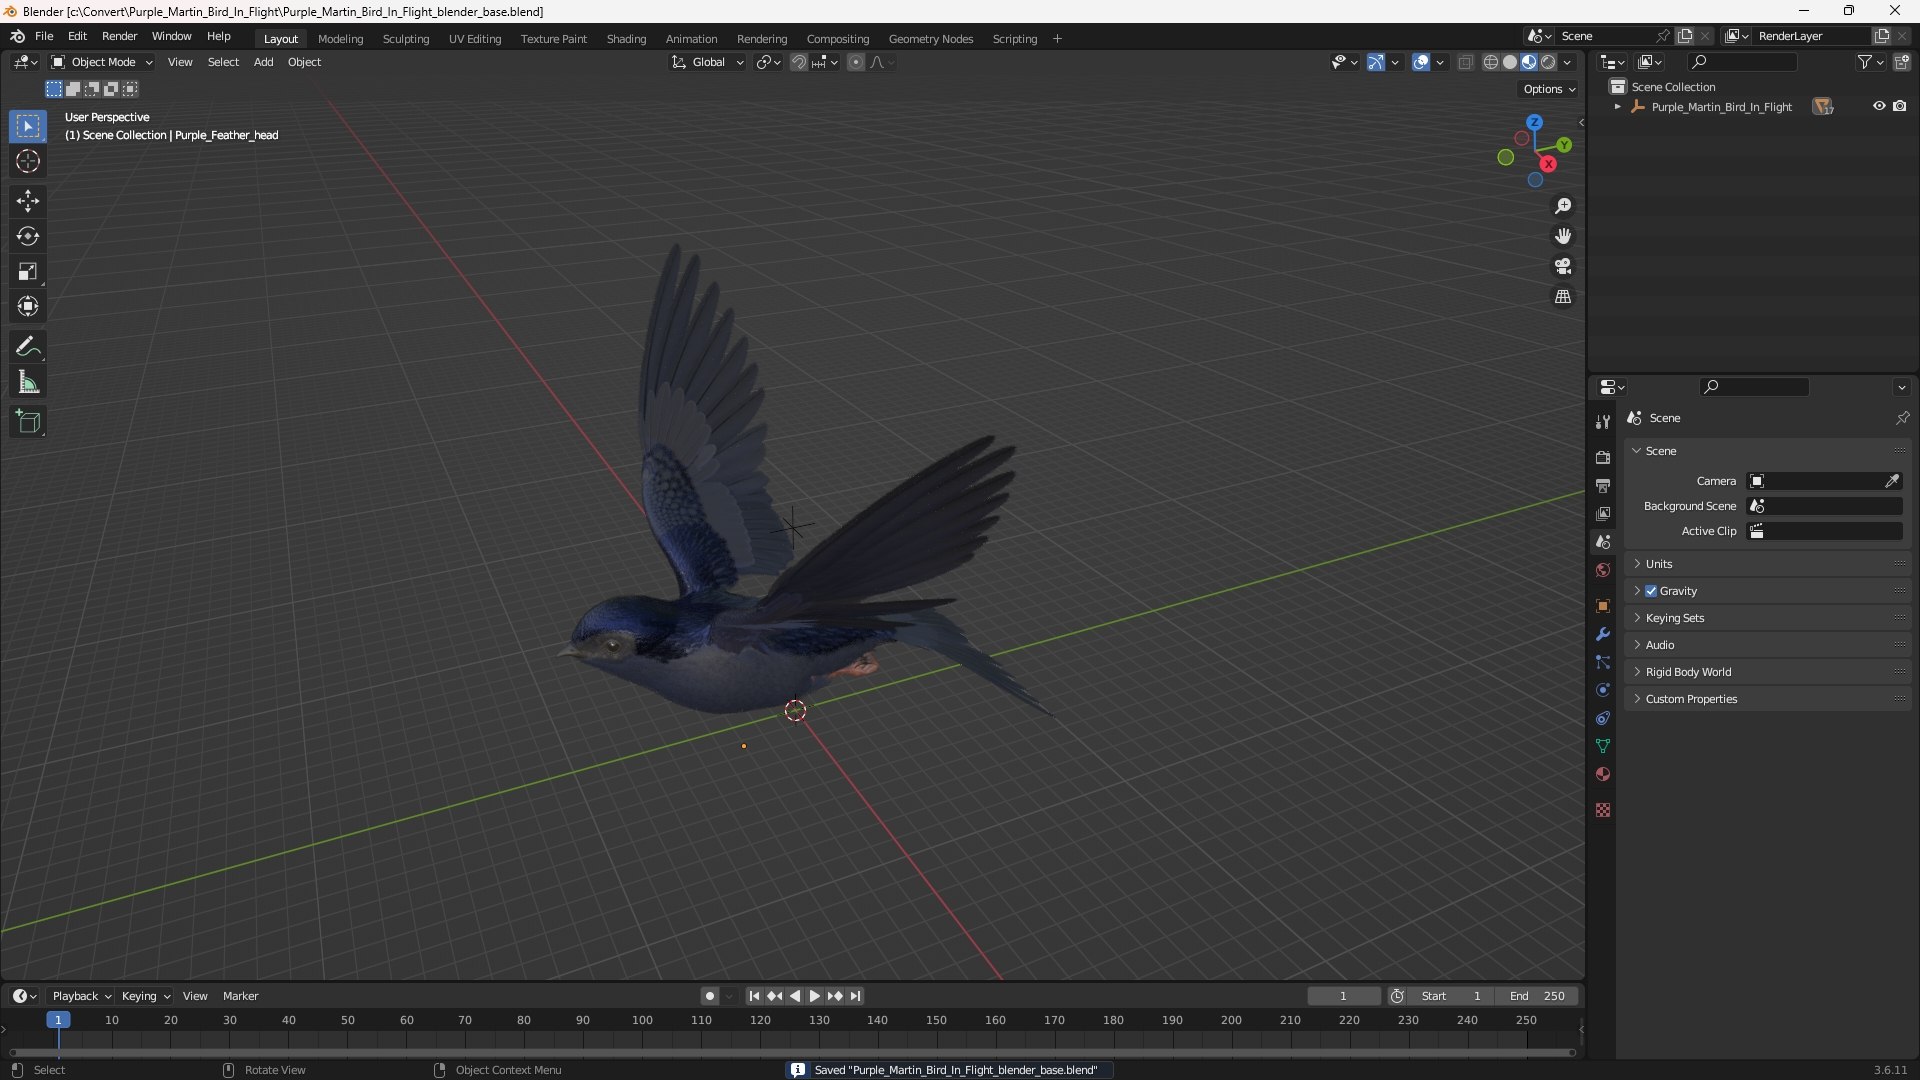Switch to the Shading workspace tab
This screenshot has width=1920, height=1080.
click(x=626, y=39)
